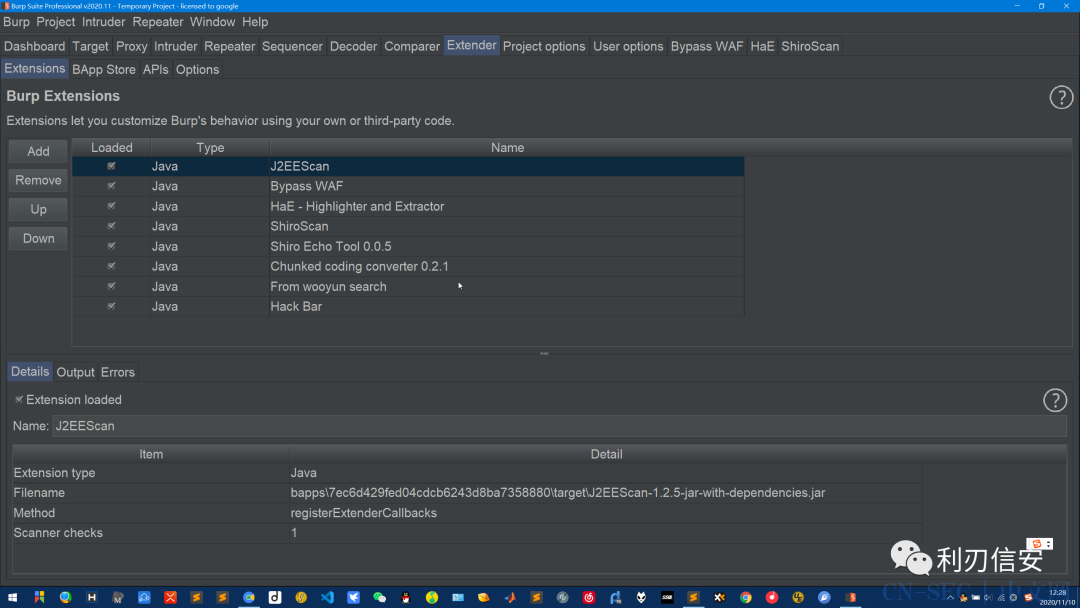Open QQ penguin icon in taskbar
This screenshot has width=1080, height=608.
tap(406, 597)
